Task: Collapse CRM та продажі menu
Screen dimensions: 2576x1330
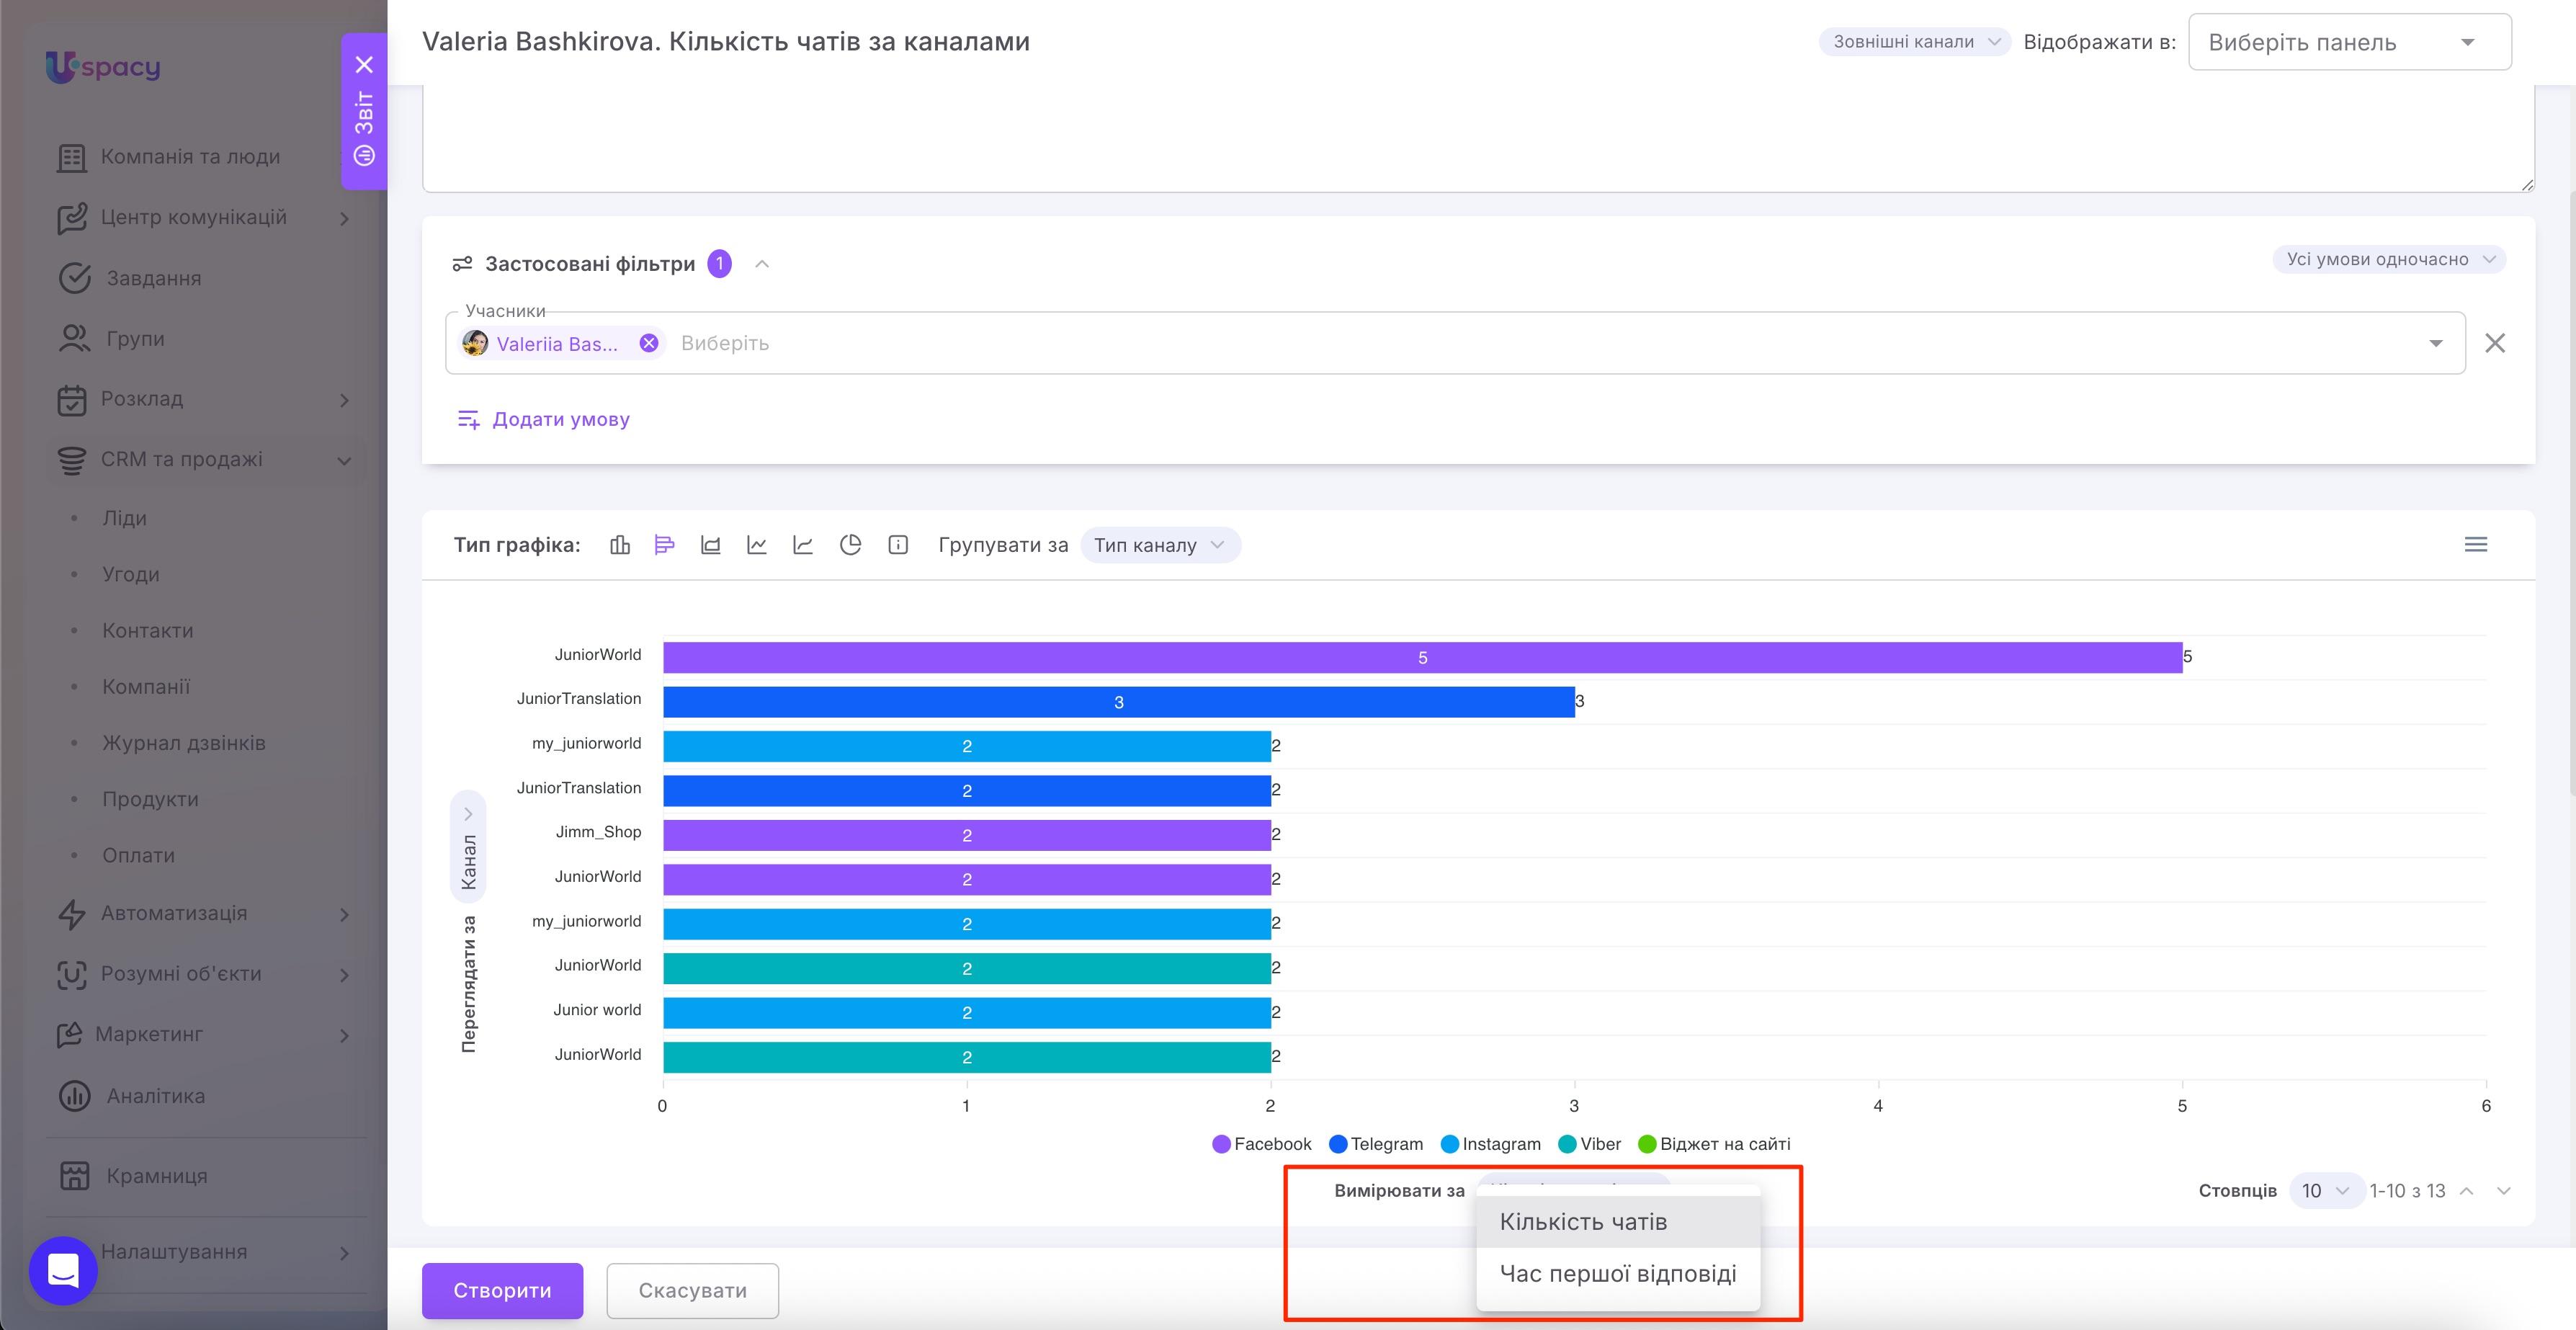Action: (344, 461)
